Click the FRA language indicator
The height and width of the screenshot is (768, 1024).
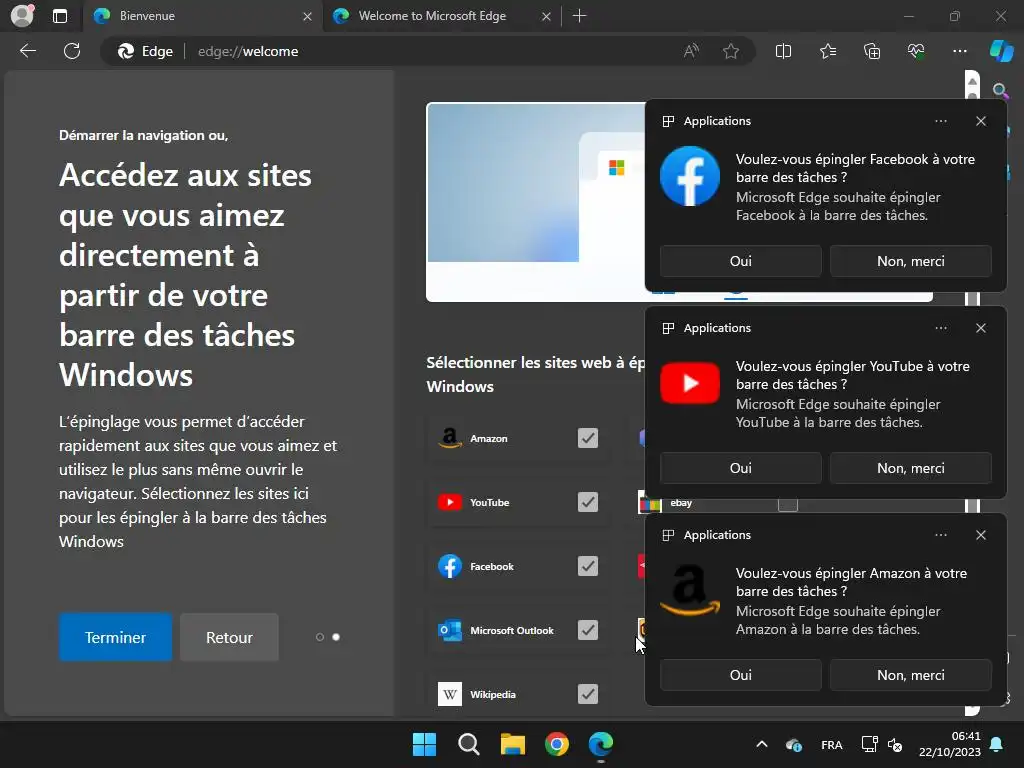coord(831,745)
